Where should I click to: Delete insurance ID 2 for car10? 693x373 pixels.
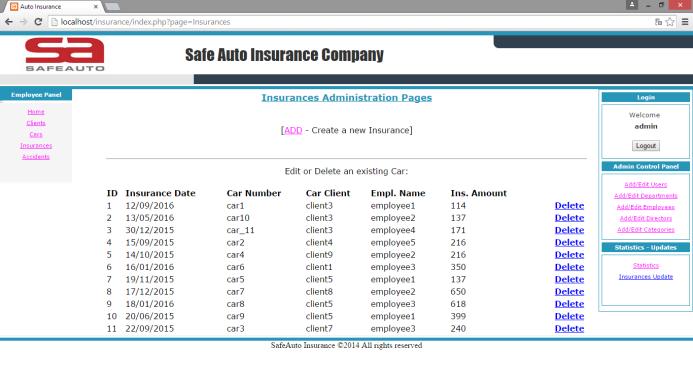[x=569, y=218]
